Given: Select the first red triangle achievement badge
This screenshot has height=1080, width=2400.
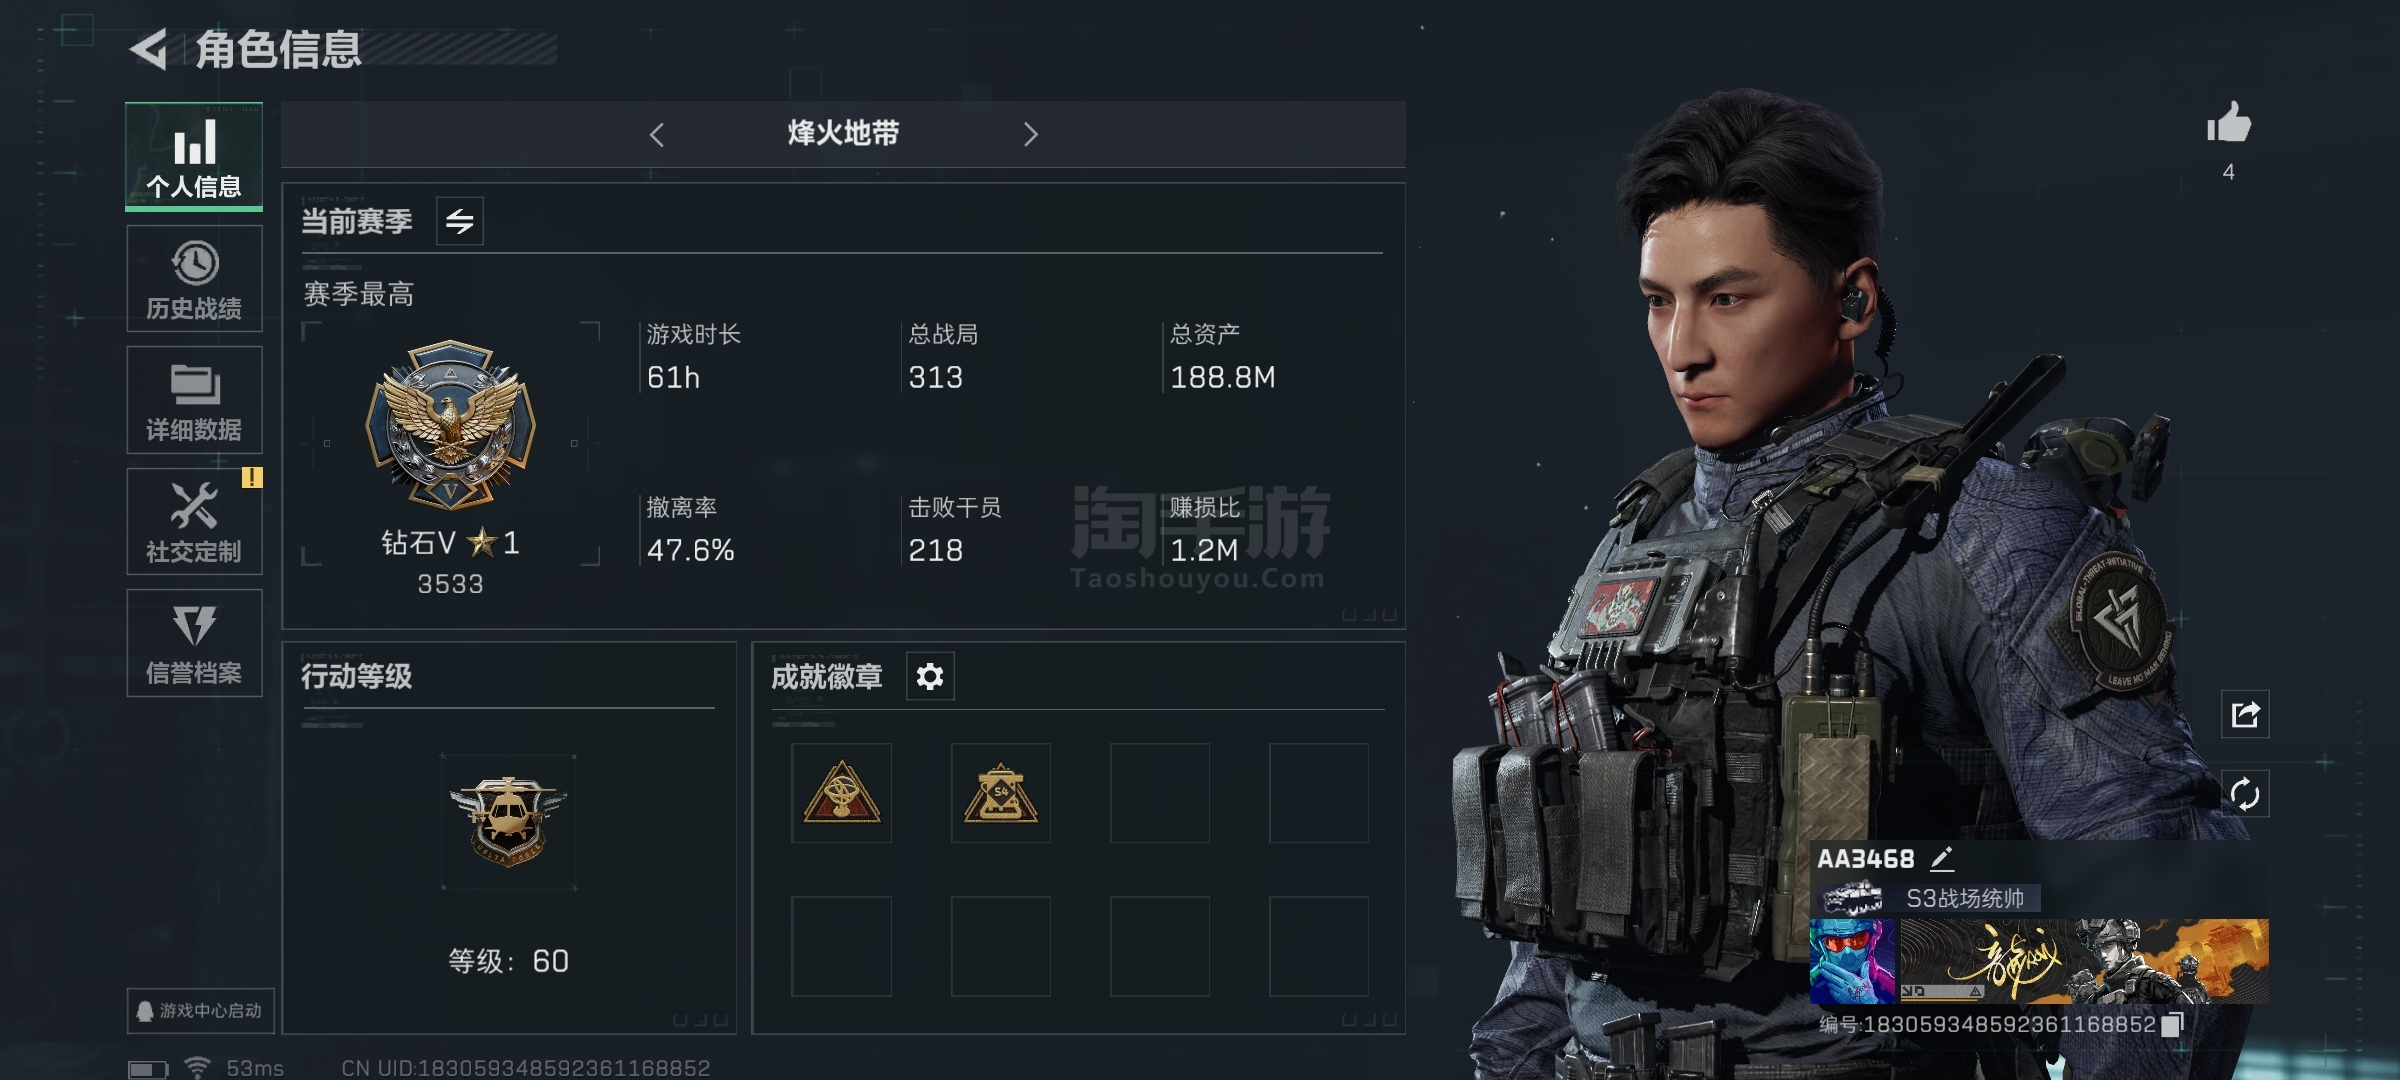Looking at the screenshot, I should [x=841, y=793].
